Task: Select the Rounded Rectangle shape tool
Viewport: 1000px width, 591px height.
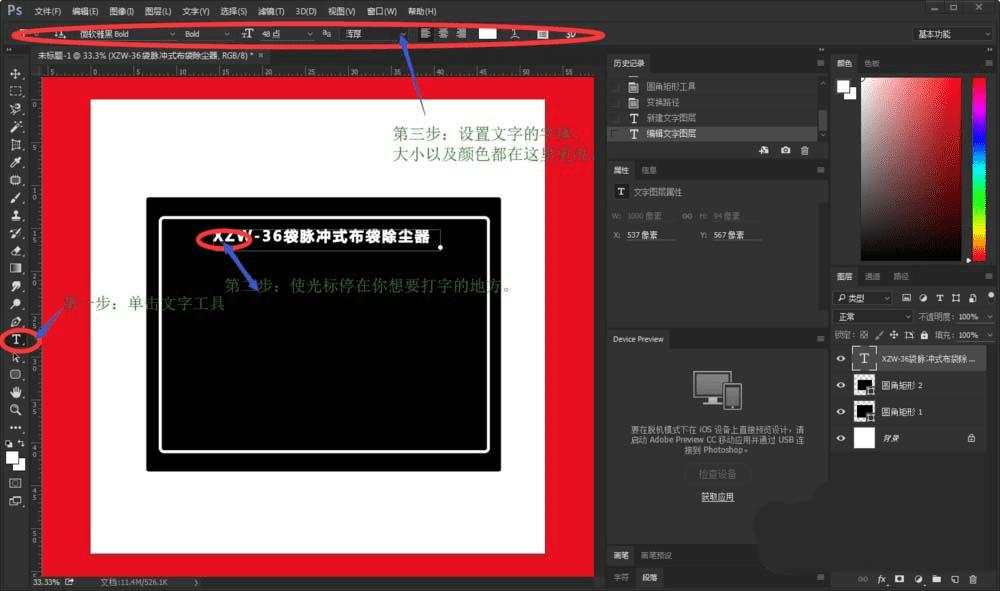Action: click(x=15, y=374)
